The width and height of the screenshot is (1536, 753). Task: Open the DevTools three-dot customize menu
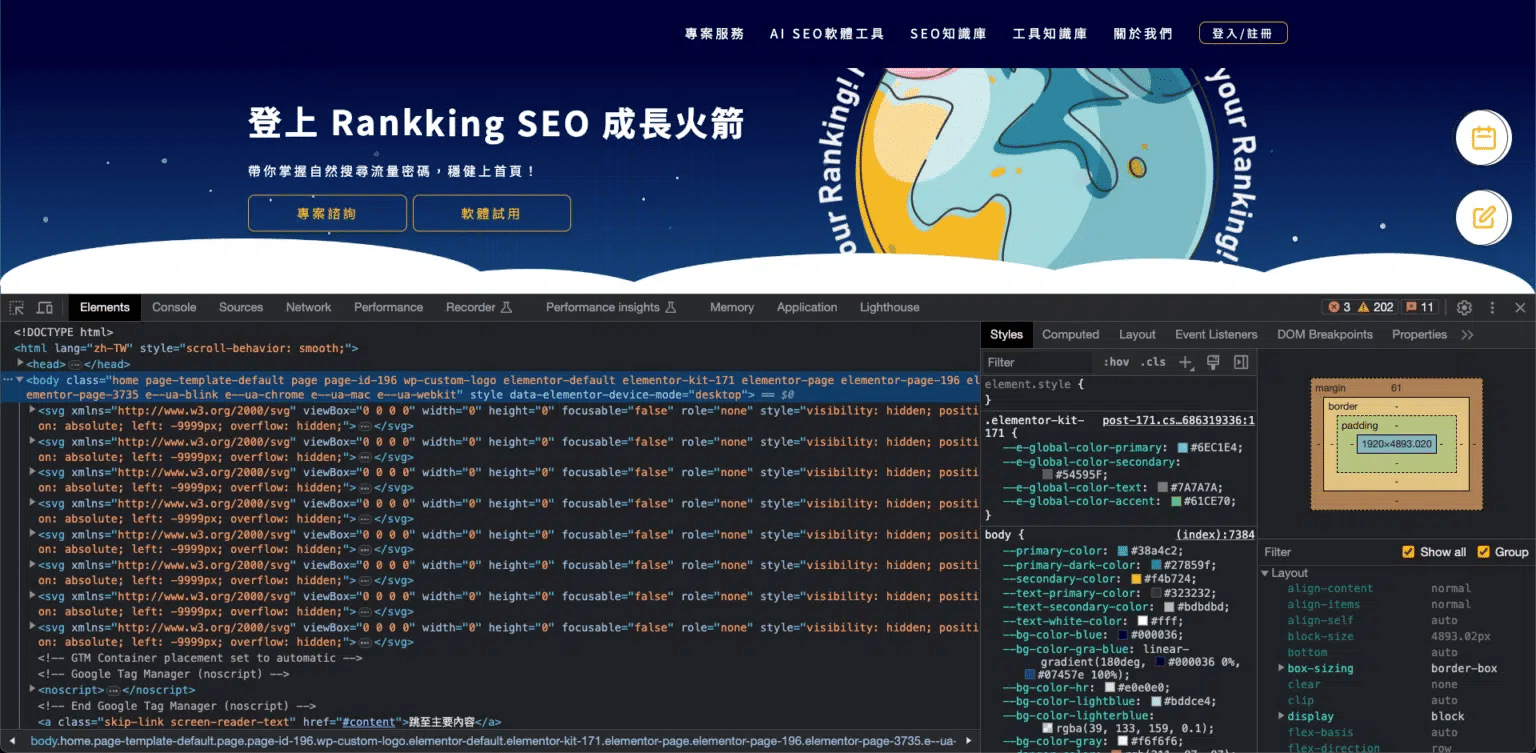(1492, 308)
